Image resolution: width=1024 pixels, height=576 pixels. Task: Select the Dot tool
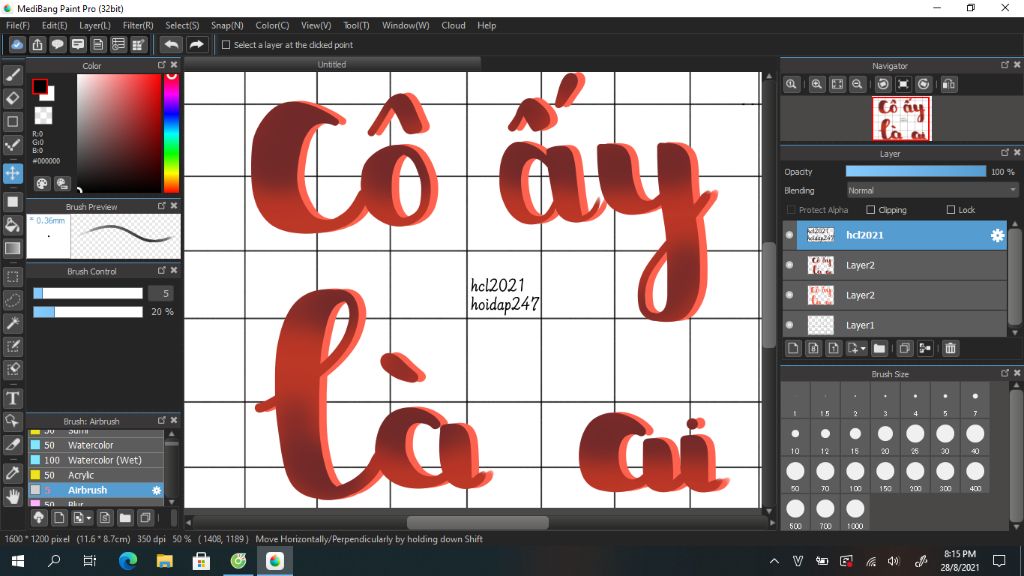[12, 145]
